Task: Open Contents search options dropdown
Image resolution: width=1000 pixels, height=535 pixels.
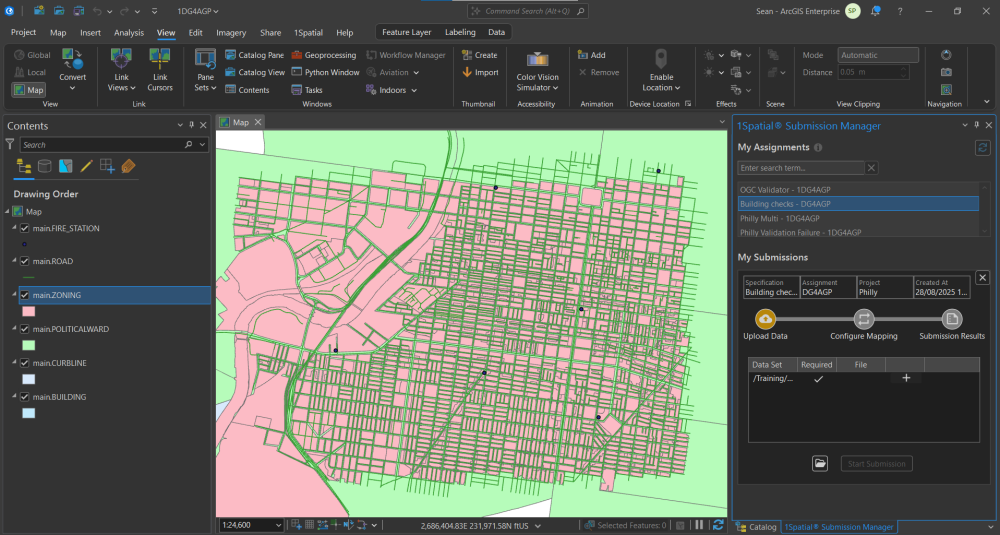Action: (x=202, y=145)
